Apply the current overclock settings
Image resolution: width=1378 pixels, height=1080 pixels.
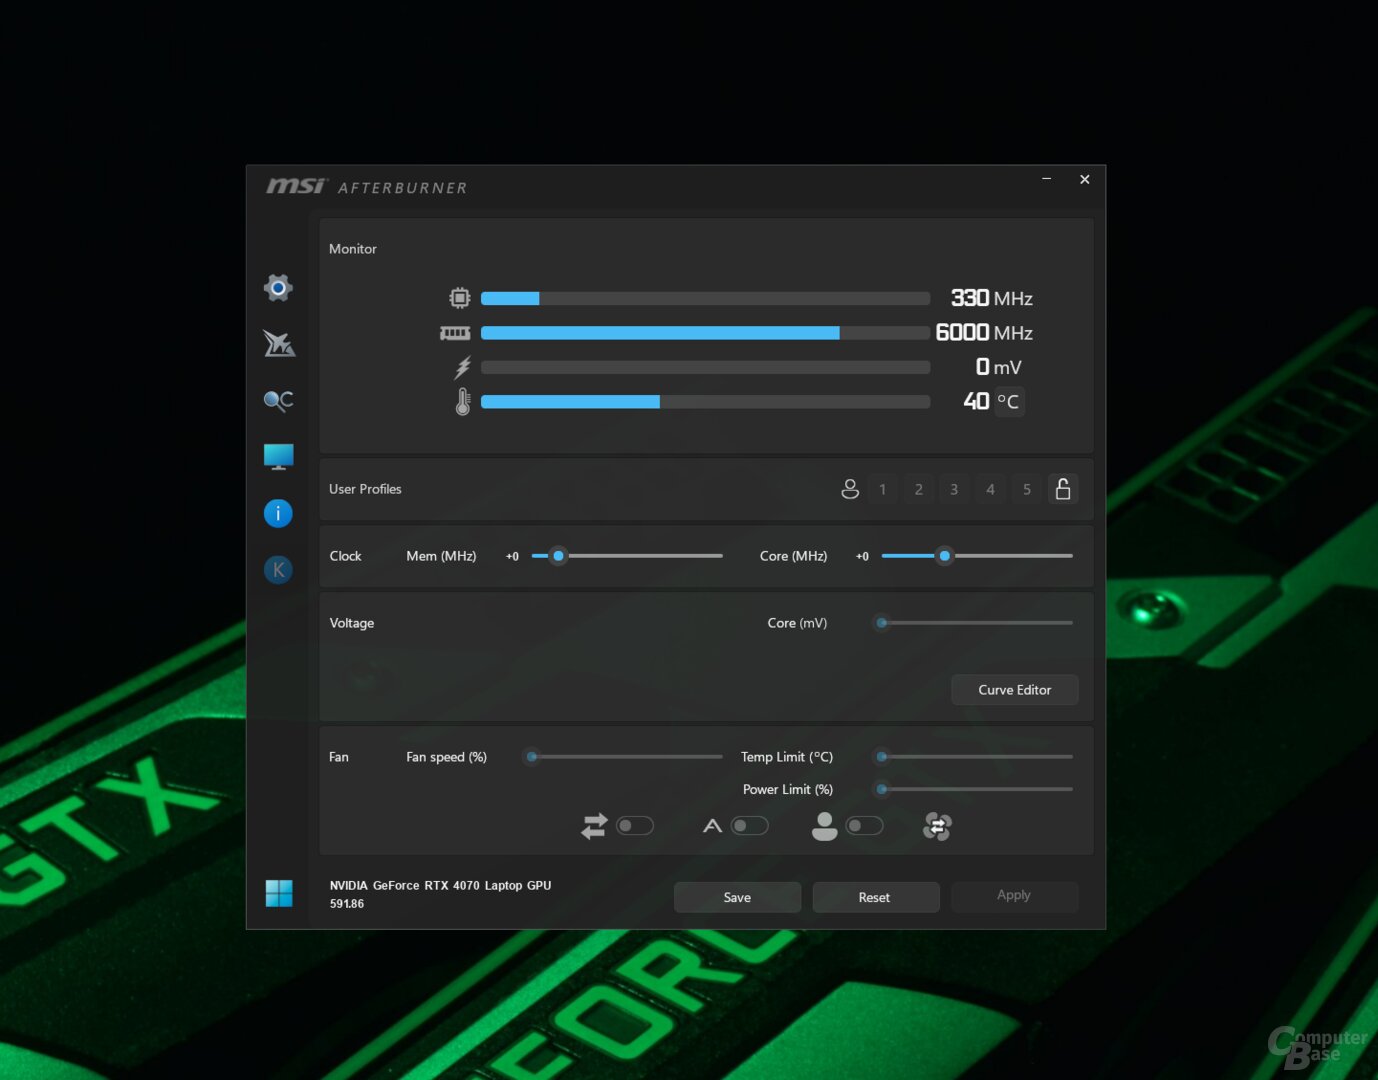point(1014,896)
